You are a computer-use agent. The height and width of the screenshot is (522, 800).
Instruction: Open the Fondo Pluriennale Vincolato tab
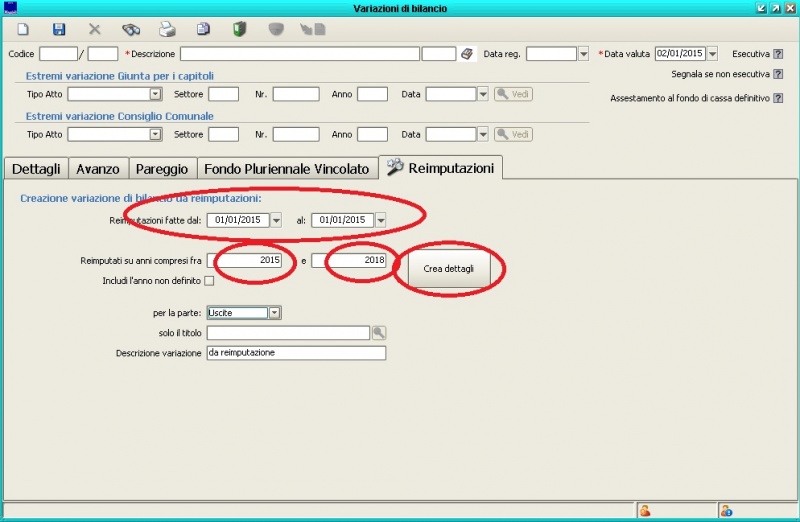[287, 169]
